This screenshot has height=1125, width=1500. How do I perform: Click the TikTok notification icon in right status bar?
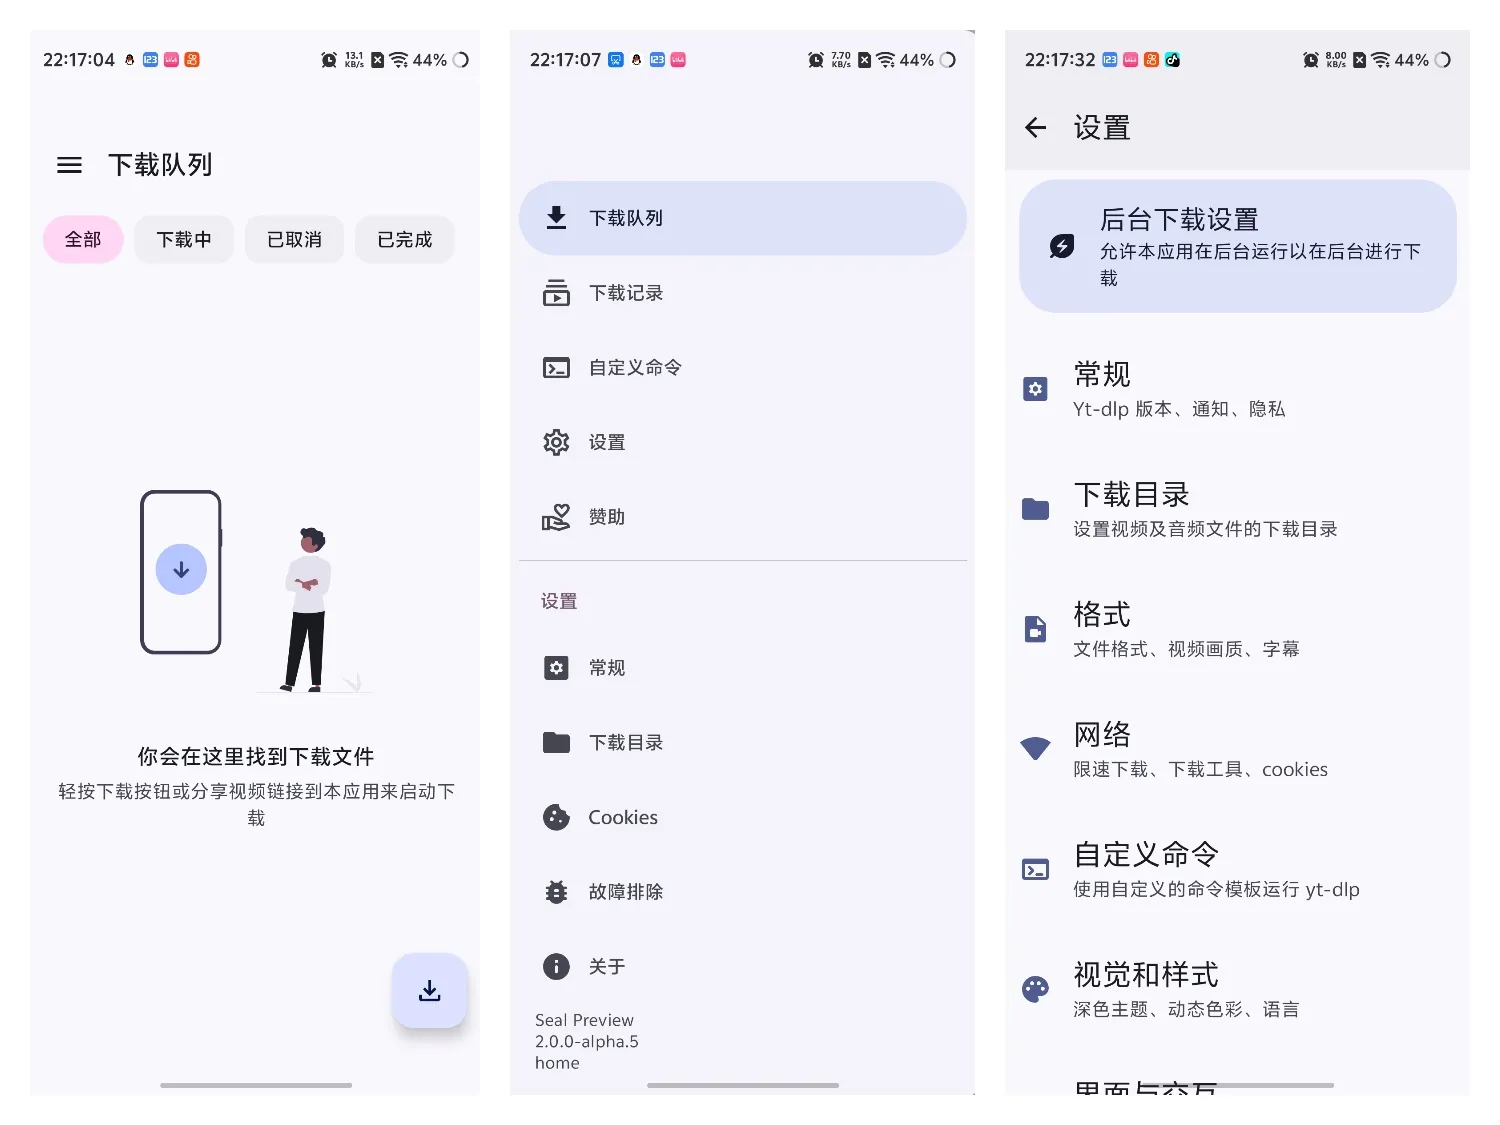pyautogui.click(x=1173, y=60)
